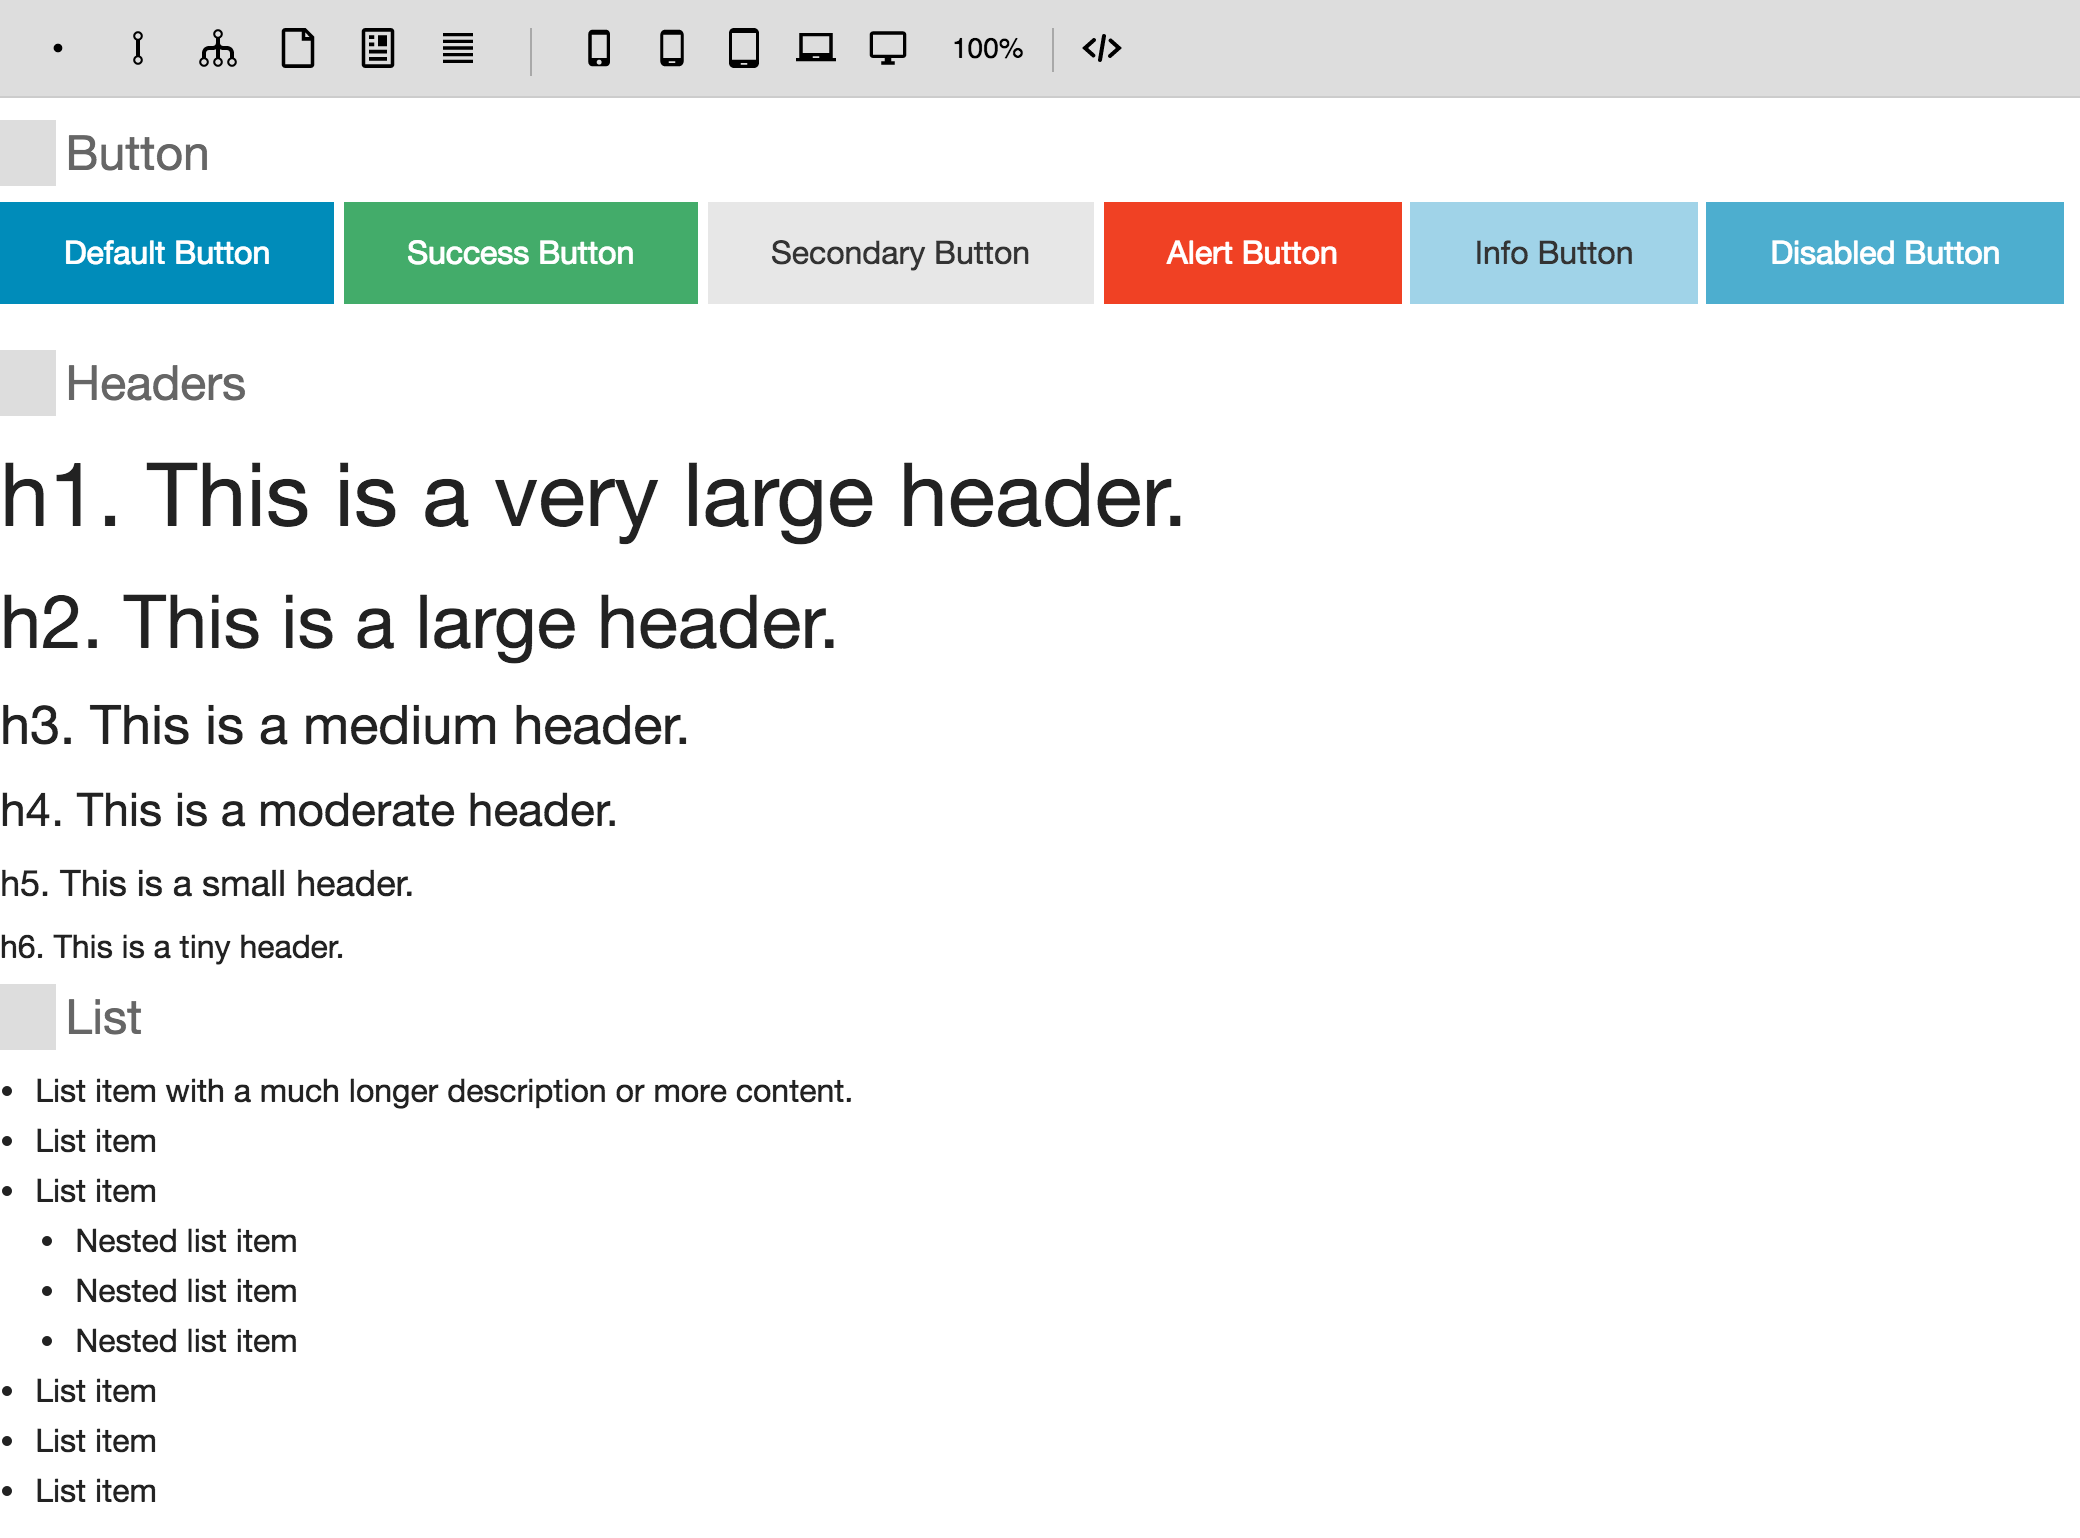Click the gray Secondary Button

(900, 253)
